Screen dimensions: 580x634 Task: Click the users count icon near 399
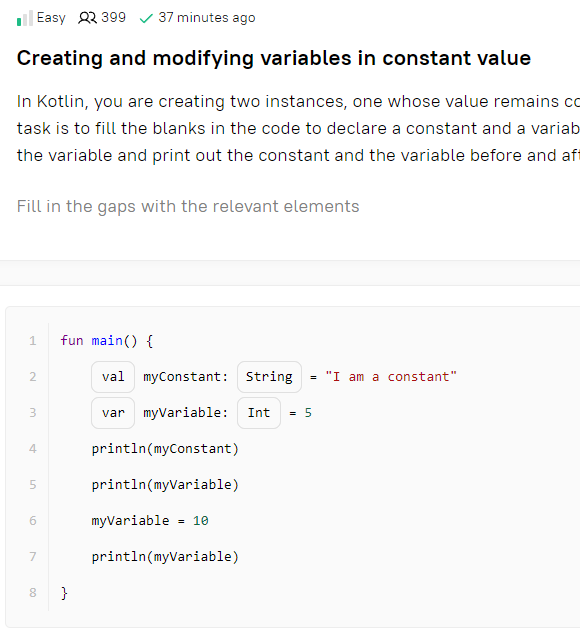pyautogui.click(x=87, y=18)
